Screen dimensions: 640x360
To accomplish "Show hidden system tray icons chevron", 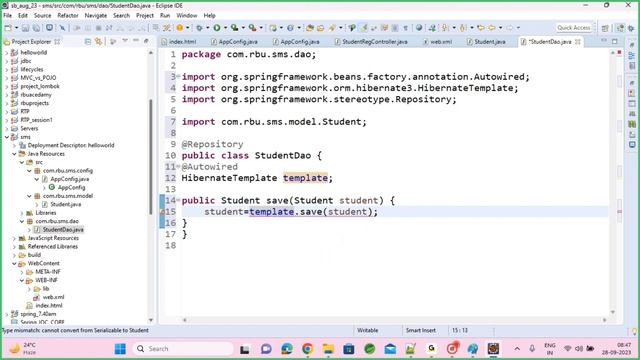I will [517, 349].
